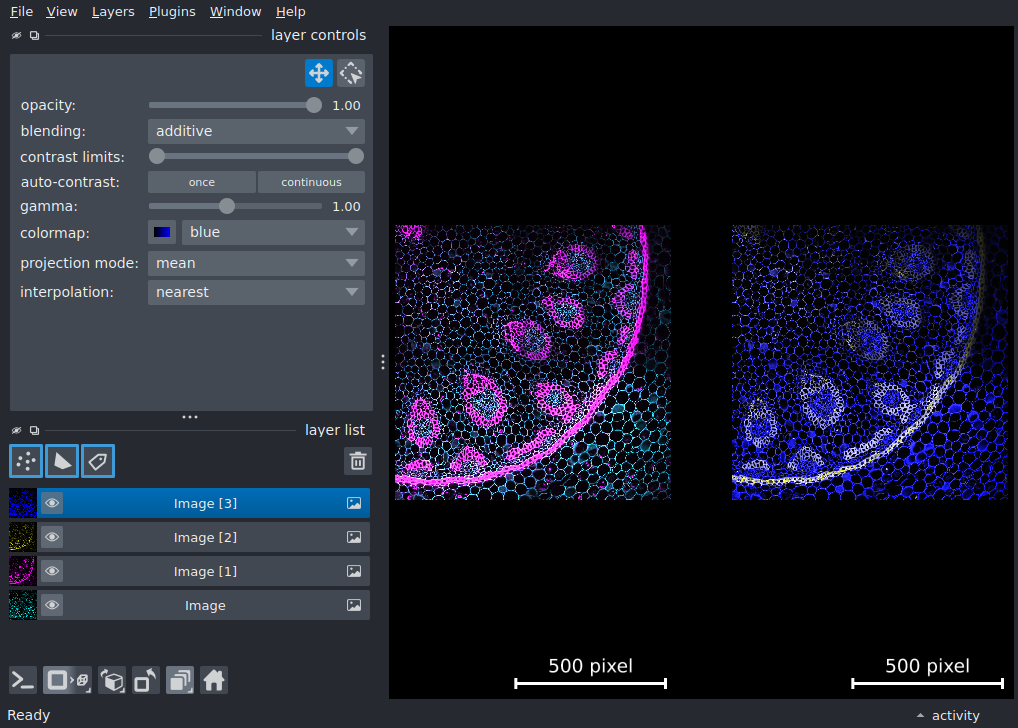Screen dimensions: 1018x728
Task: Hide the Image [3] layer
Action: coord(52,503)
